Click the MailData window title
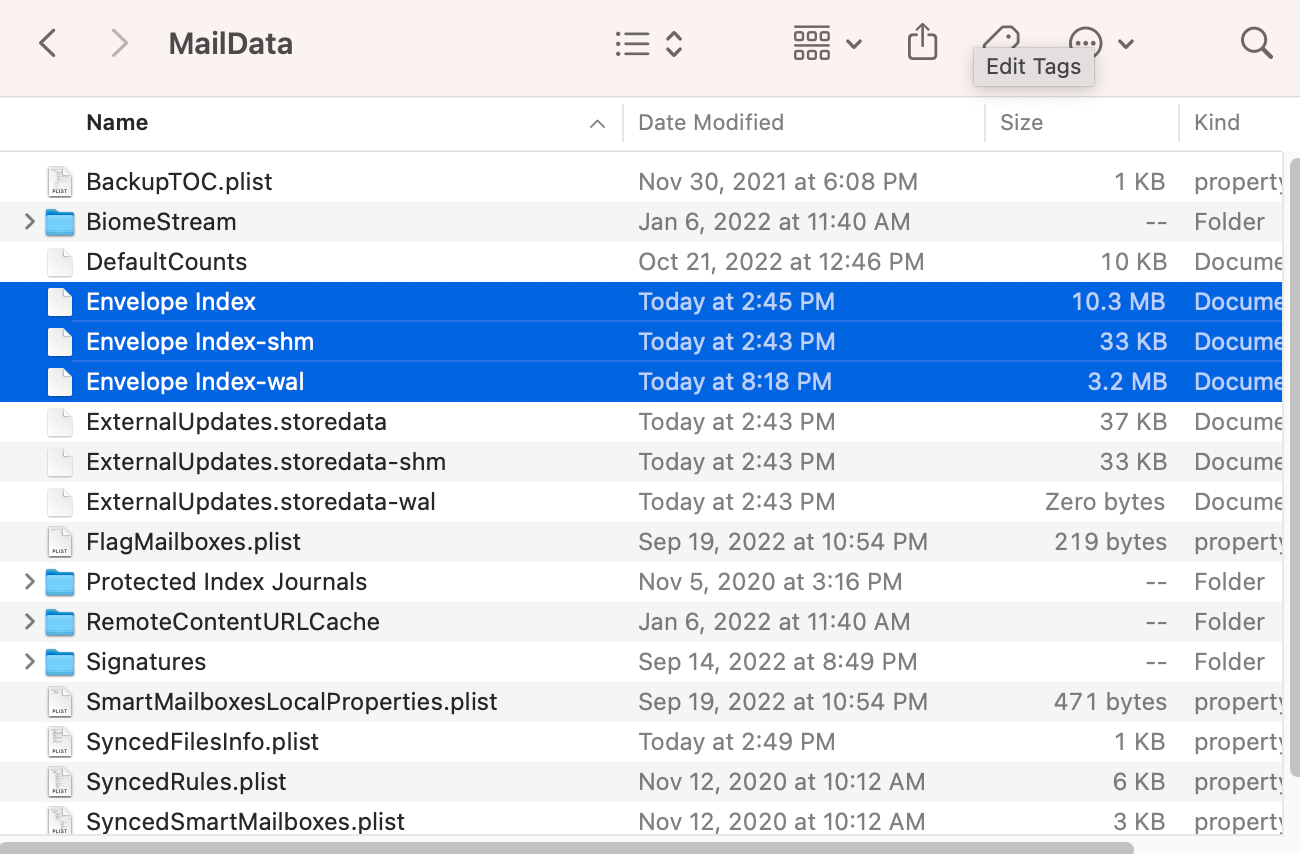 [231, 44]
